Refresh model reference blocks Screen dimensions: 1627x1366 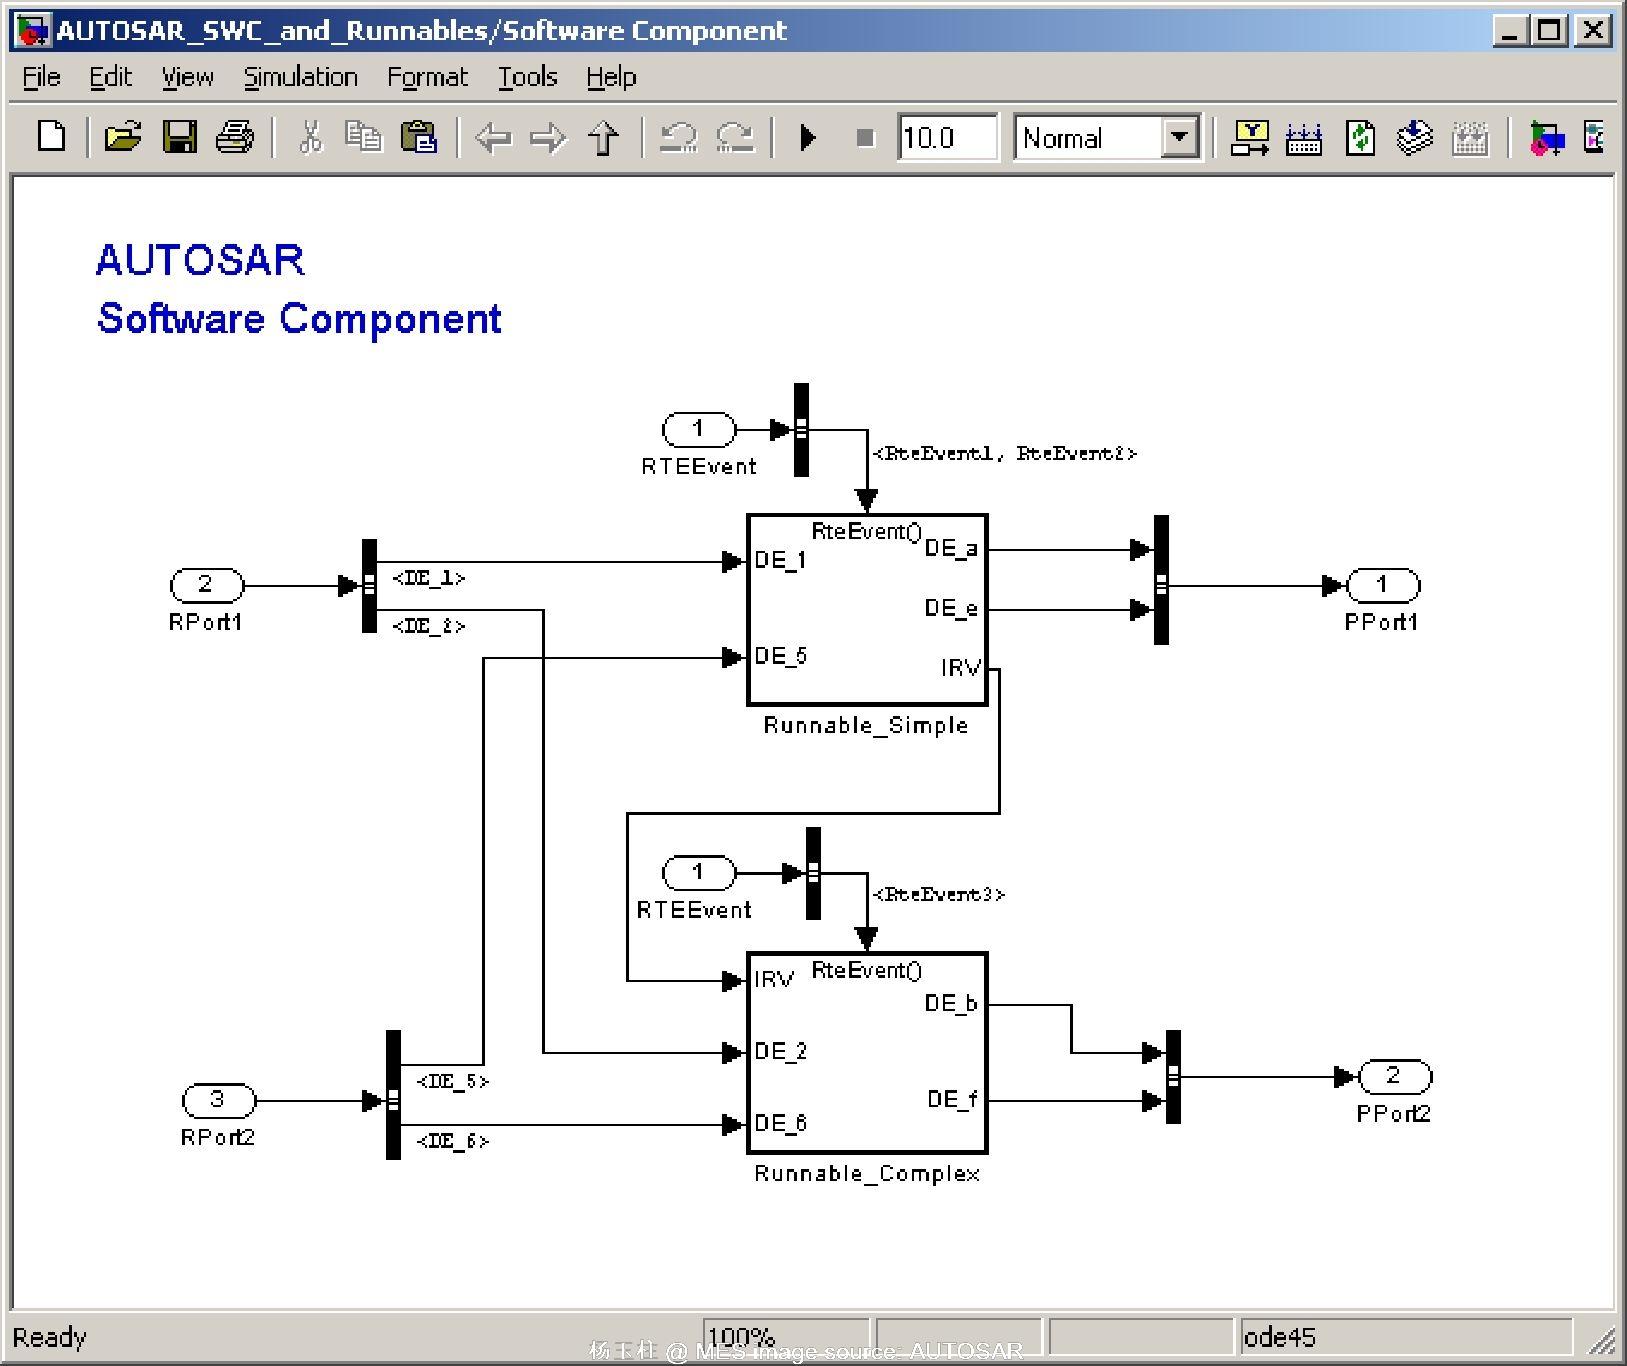click(1358, 138)
